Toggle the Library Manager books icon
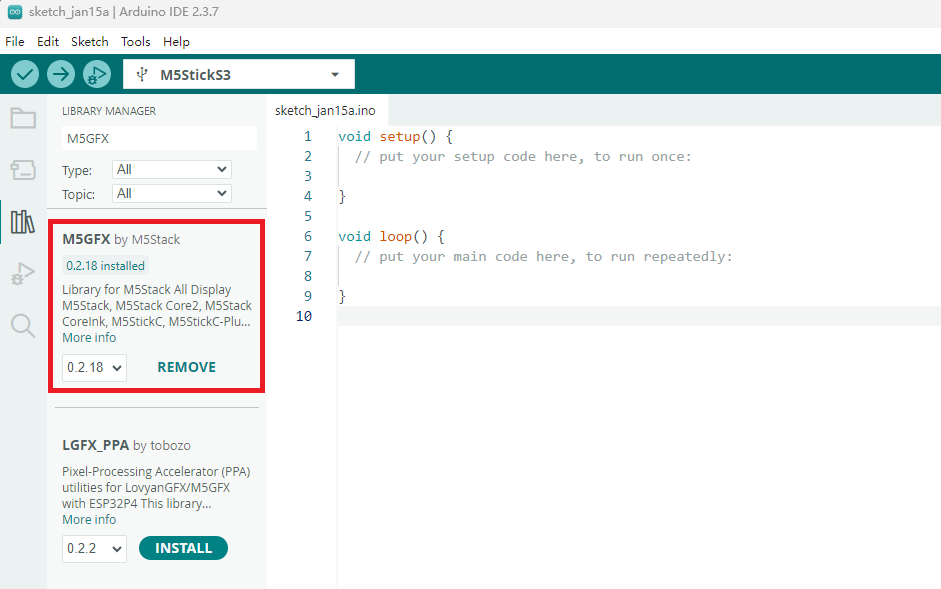This screenshot has width=941, height=589. pos(23,221)
